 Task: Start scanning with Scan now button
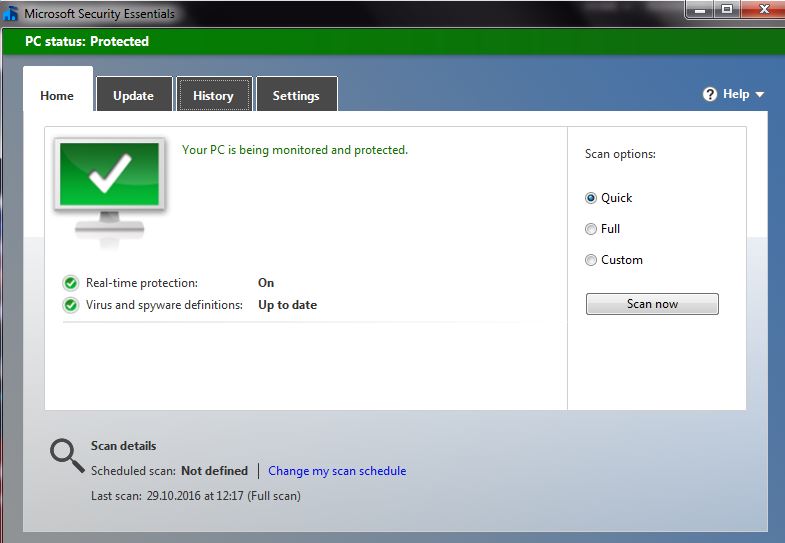[x=652, y=304]
